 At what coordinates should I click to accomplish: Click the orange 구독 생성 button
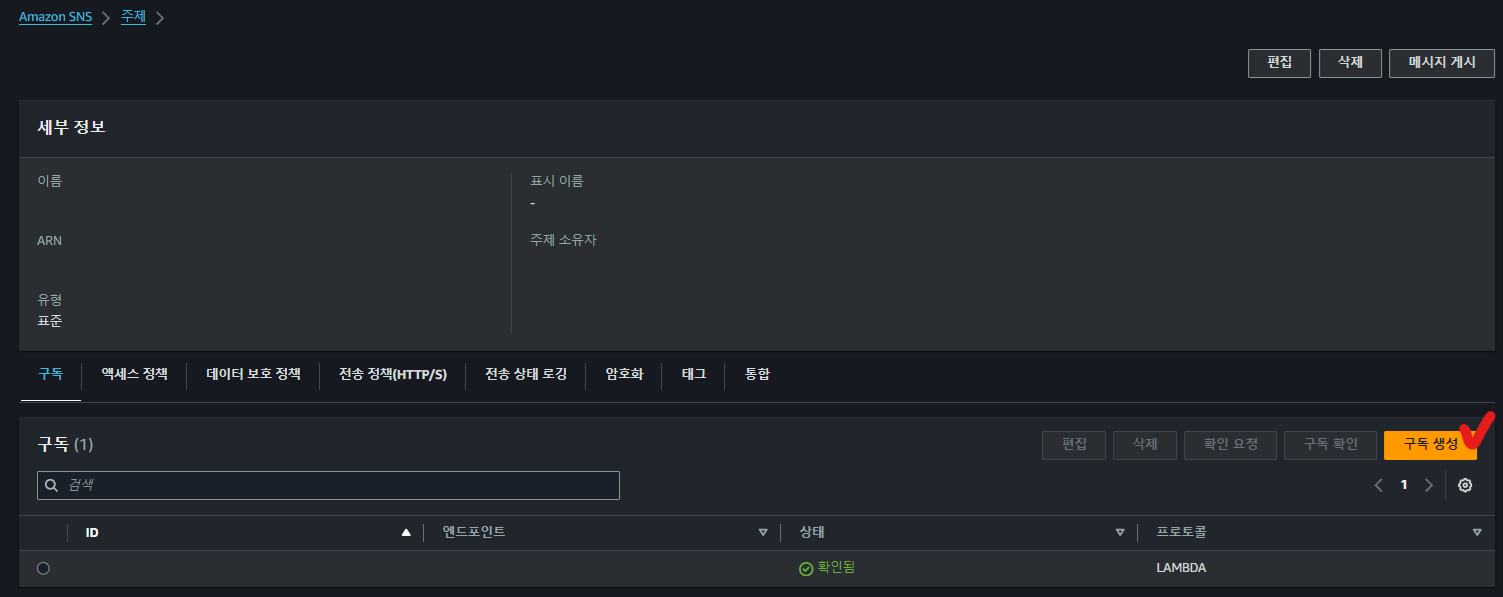(1430, 445)
